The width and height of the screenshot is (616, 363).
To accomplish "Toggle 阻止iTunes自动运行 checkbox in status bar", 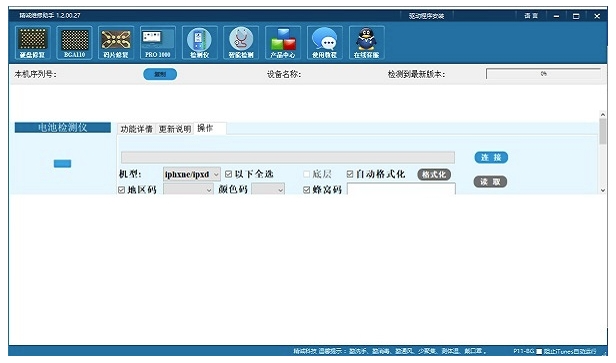I will point(539,351).
